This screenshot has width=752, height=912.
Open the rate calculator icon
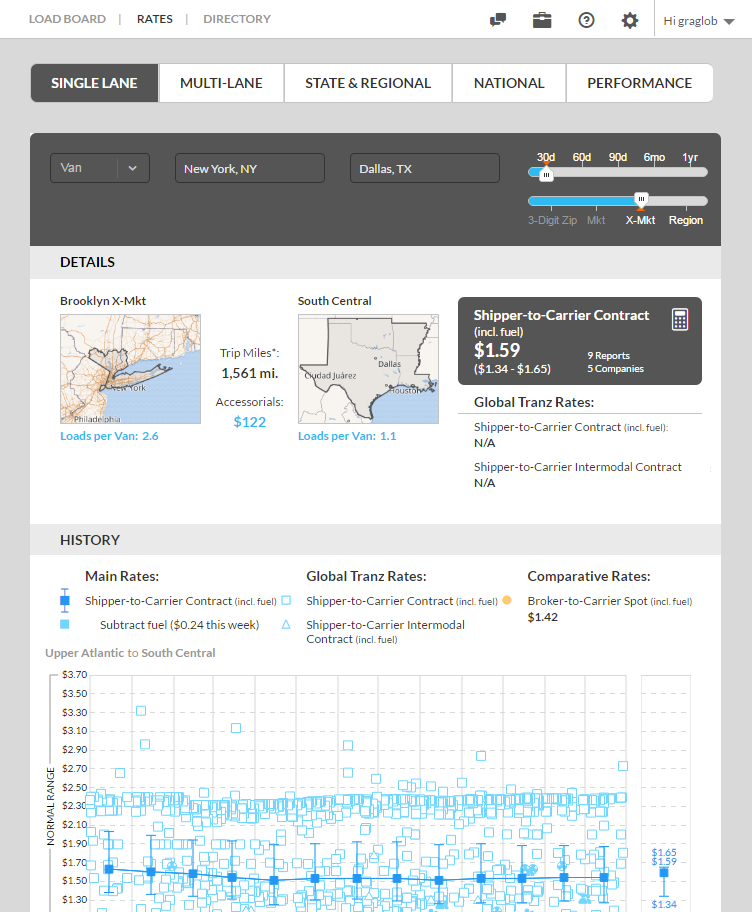(680, 319)
